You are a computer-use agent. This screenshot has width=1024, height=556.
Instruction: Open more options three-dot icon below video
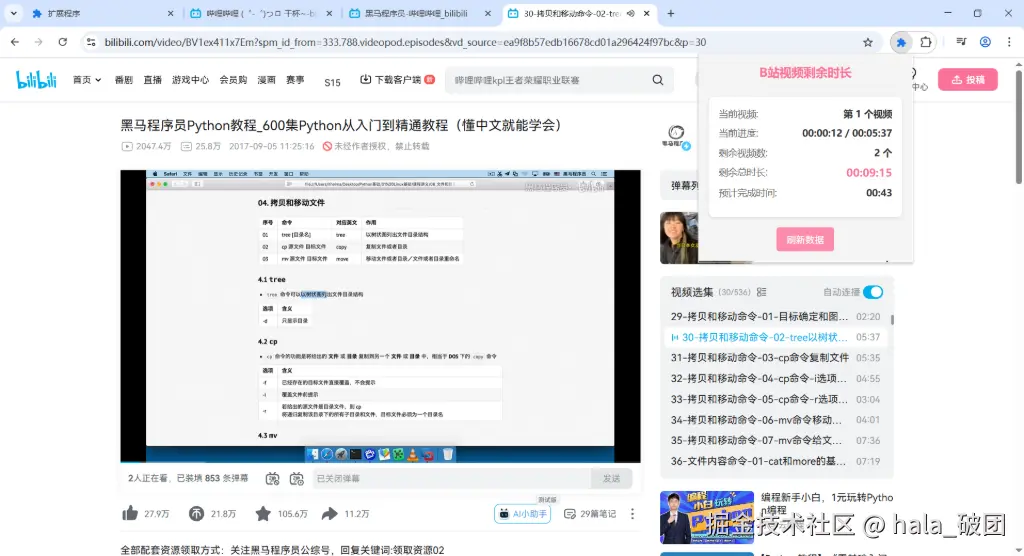632,514
